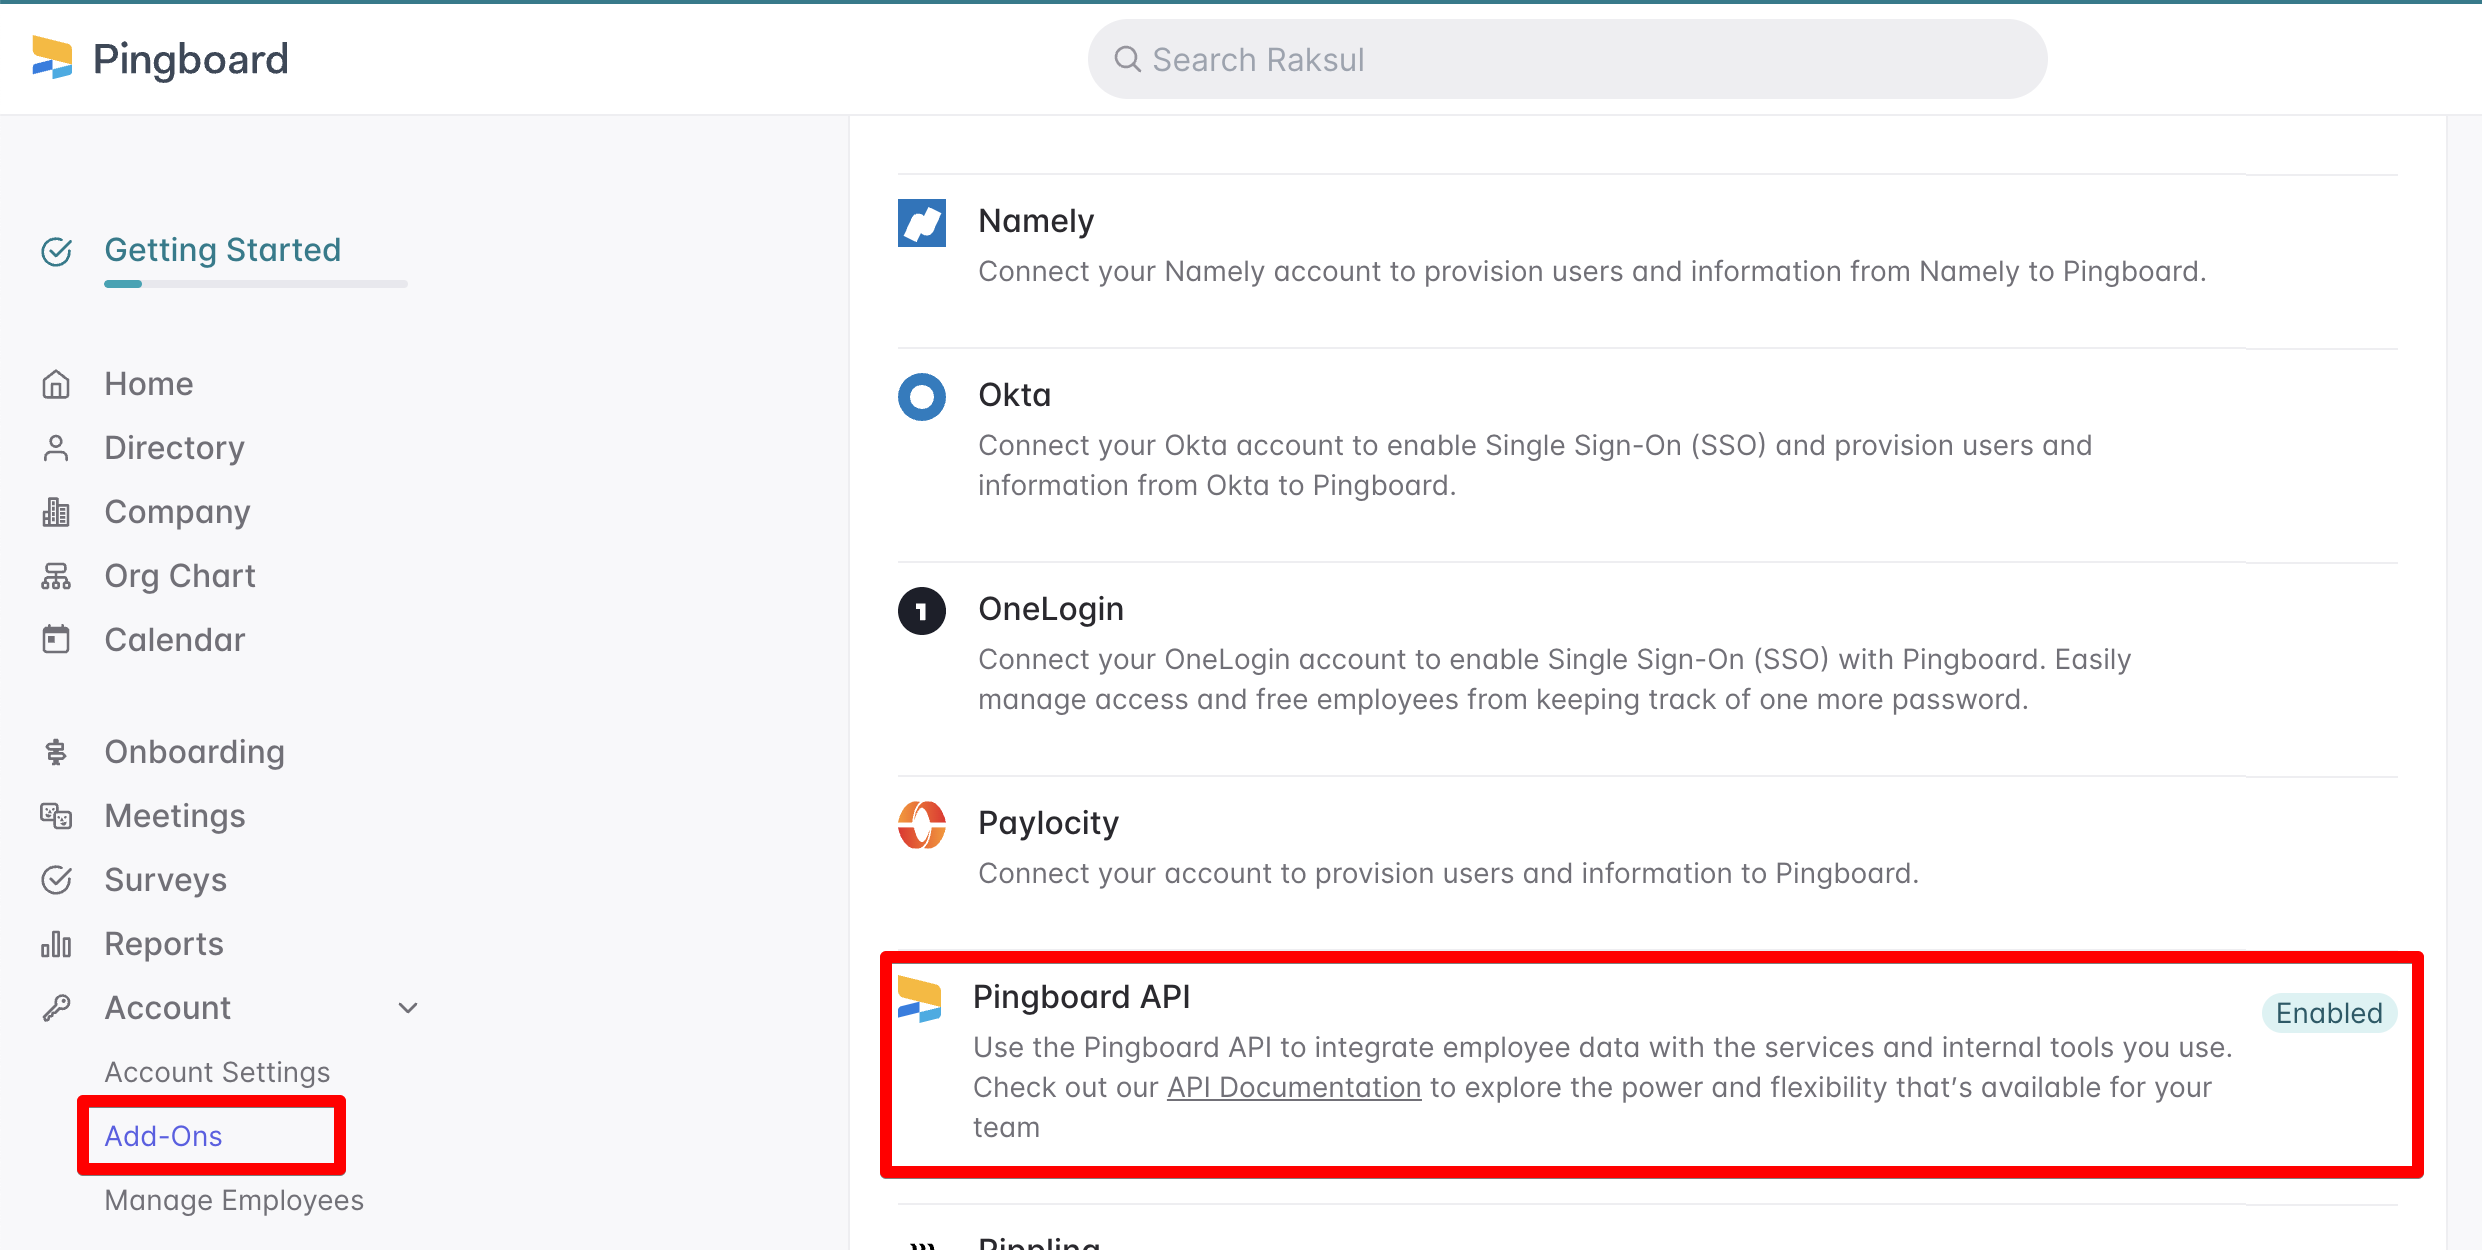Click the Home house icon in sidebar
The height and width of the screenshot is (1250, 2482).
[x=56, y=384]
